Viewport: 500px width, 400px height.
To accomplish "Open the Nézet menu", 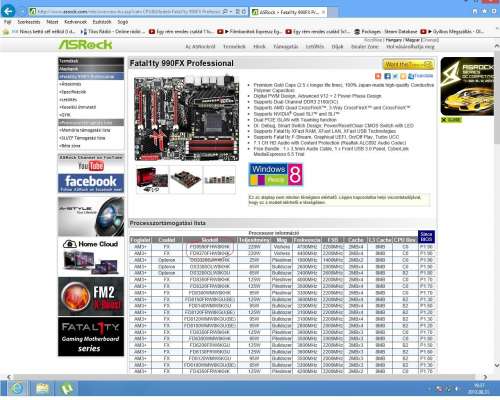I will point(52,22).
